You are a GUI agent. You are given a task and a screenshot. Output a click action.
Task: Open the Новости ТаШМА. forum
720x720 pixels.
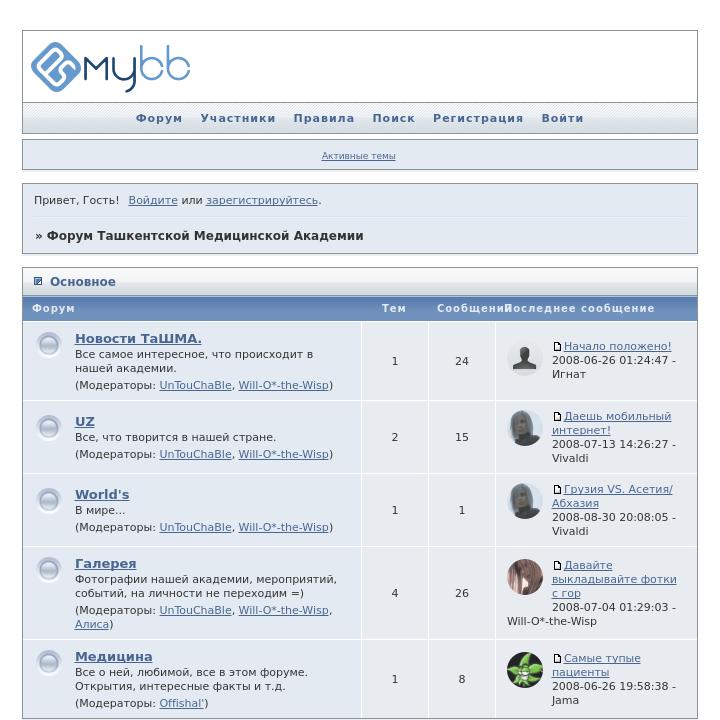[x=138, y=338]
